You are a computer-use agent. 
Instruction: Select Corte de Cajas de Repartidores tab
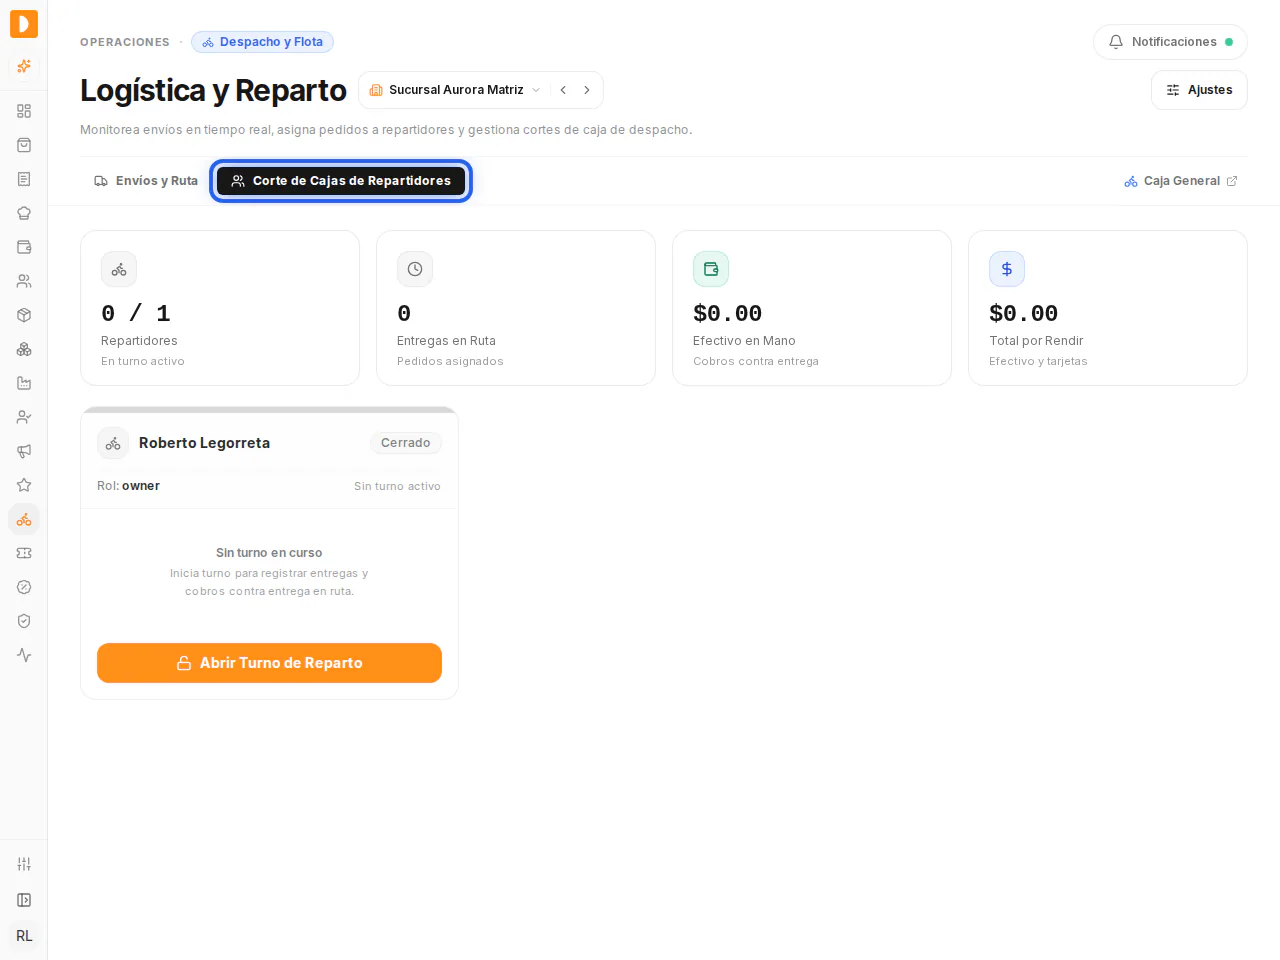point(341,181)
